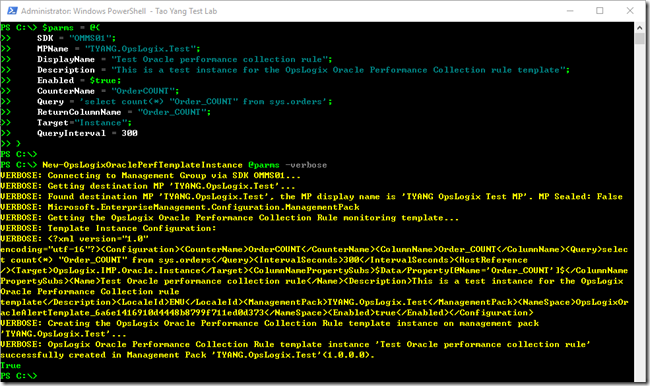This screenshot has width=650, height=386.
Task: Click 'Connecting to Management Group via SDK' line
Action: click(150, 175)
